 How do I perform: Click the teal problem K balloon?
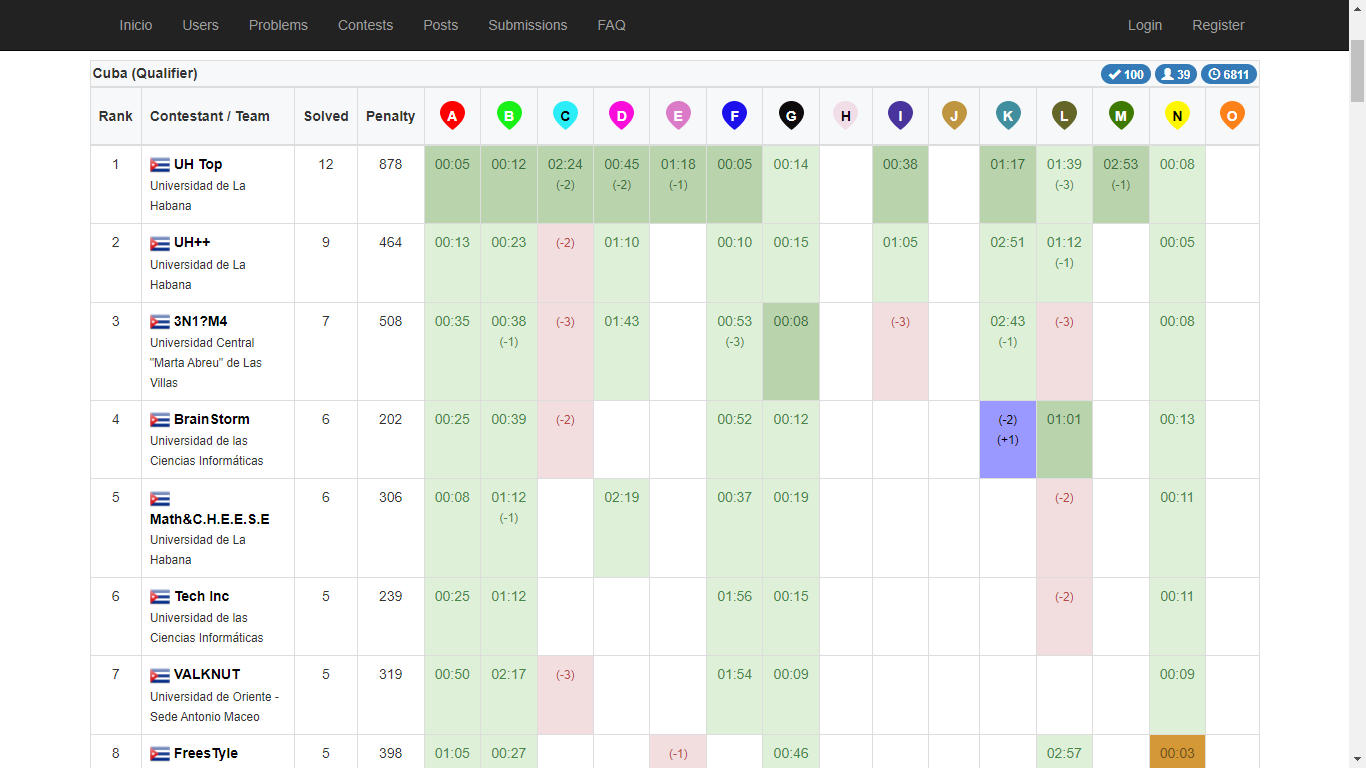pos(1008,116)
